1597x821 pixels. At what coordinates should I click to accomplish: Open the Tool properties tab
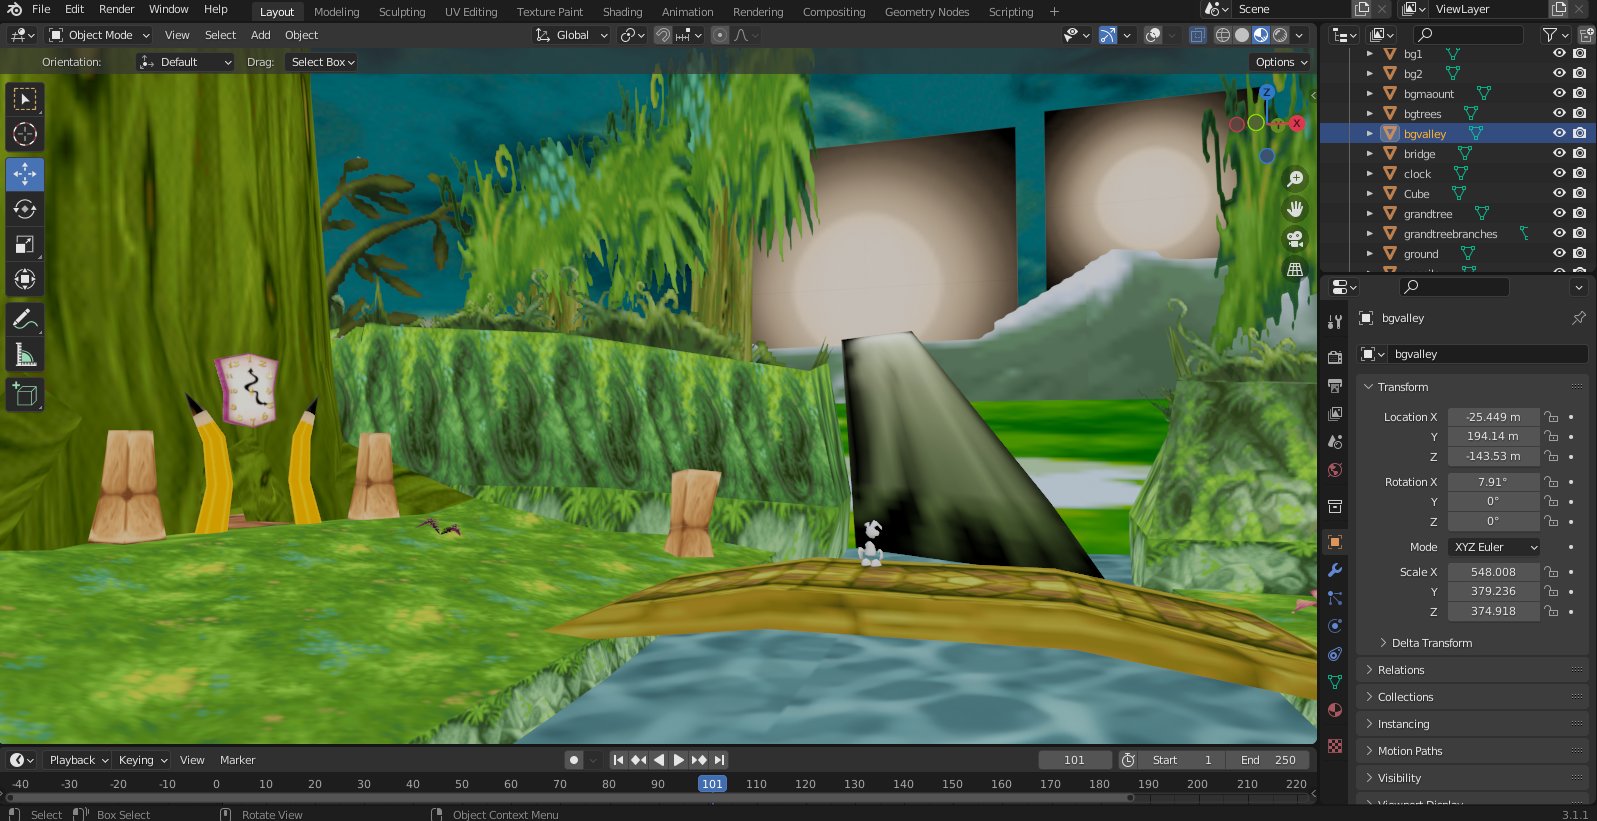point(1335,321)
